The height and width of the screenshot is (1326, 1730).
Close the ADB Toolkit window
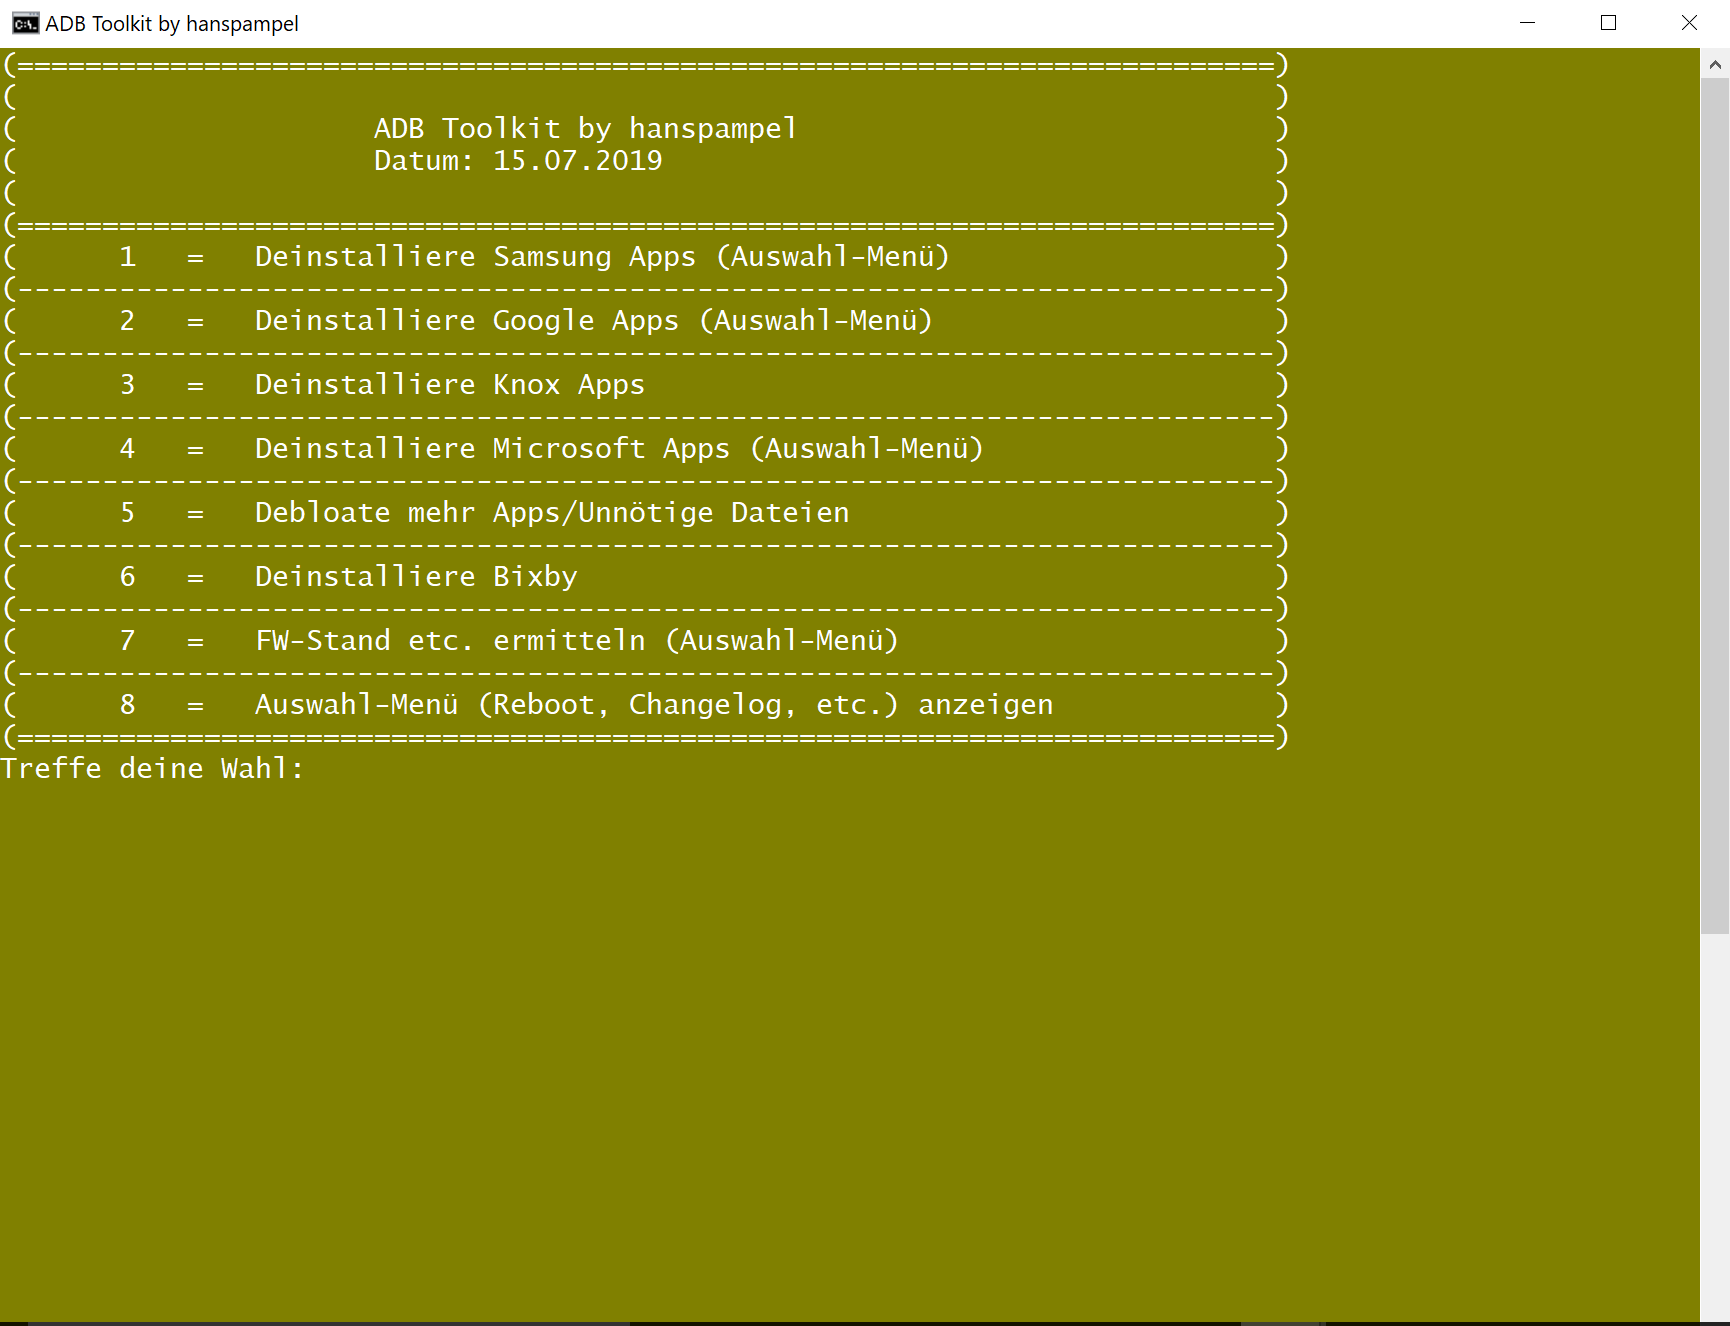[1689, 23]
